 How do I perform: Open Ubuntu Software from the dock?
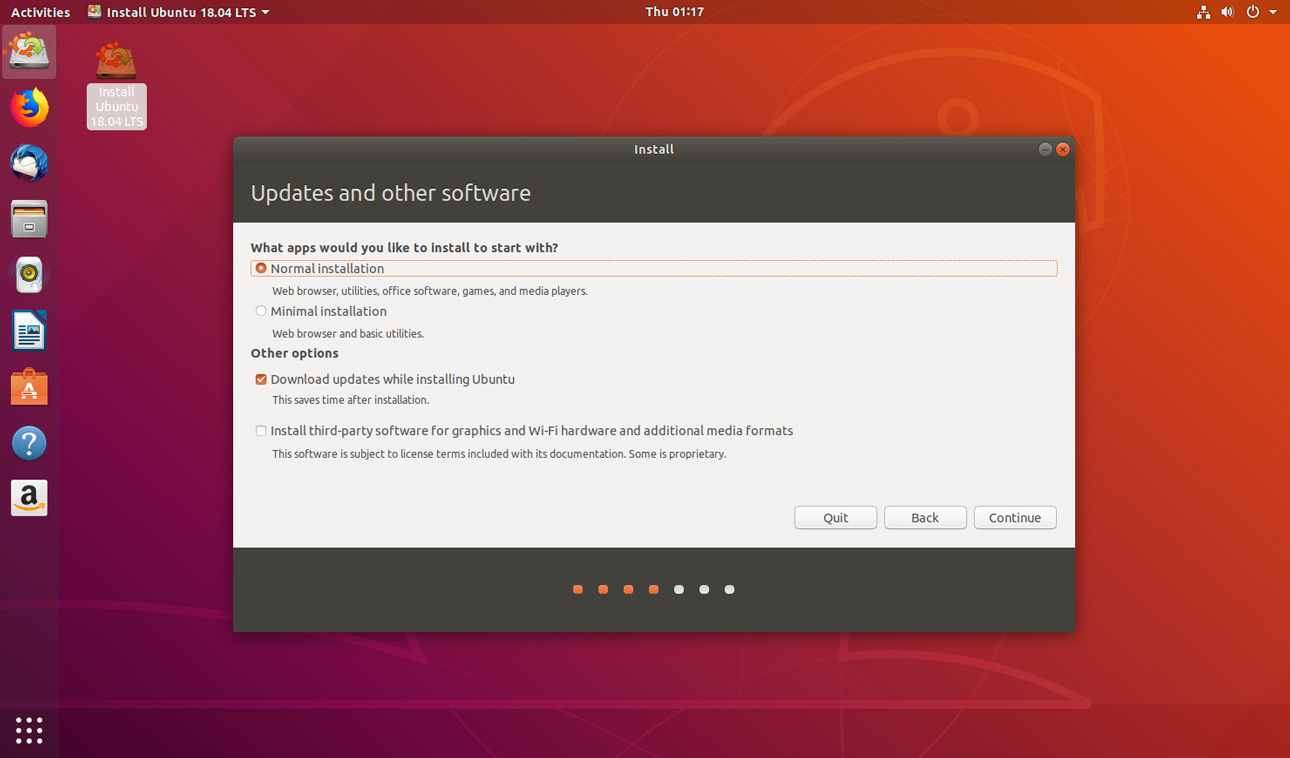(x=29, y=387)
